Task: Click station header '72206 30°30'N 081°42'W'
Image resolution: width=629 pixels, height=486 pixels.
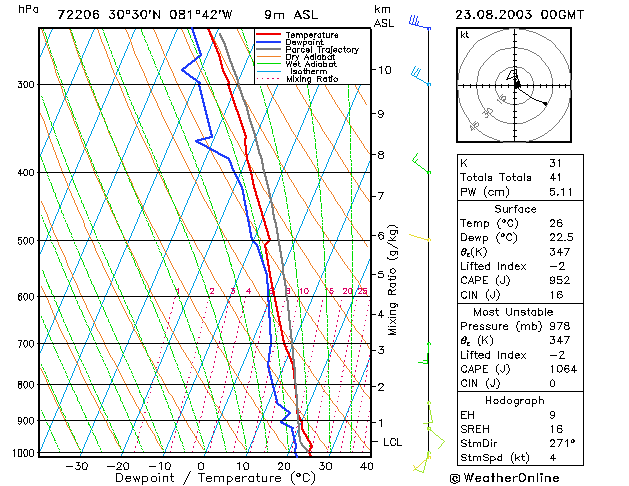Action: tap(145, 15)
